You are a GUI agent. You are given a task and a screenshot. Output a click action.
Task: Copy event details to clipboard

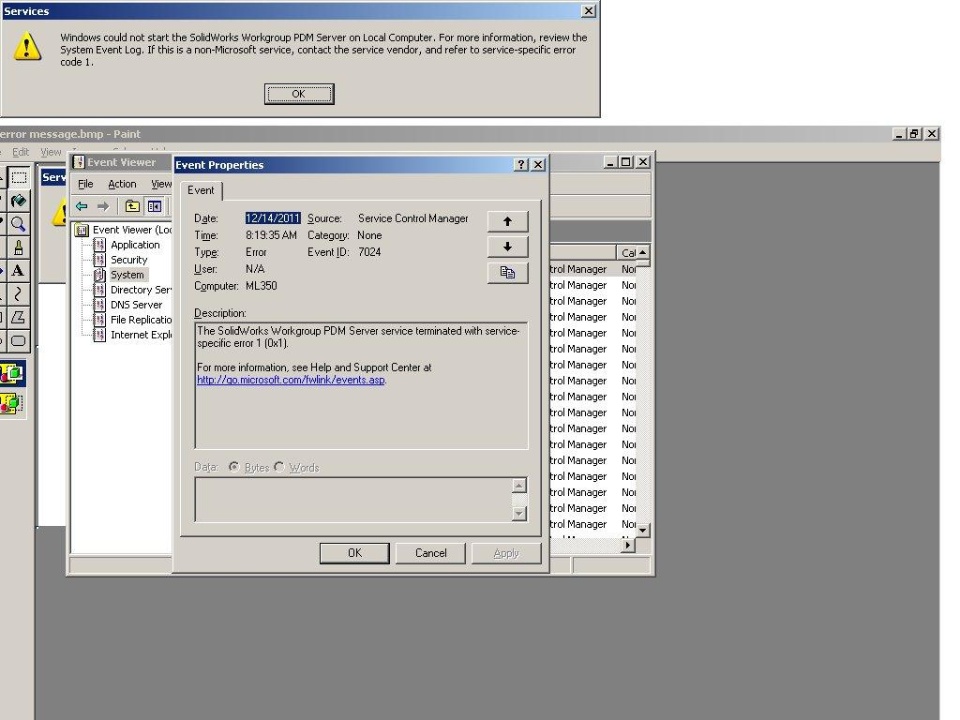point(508,272)
